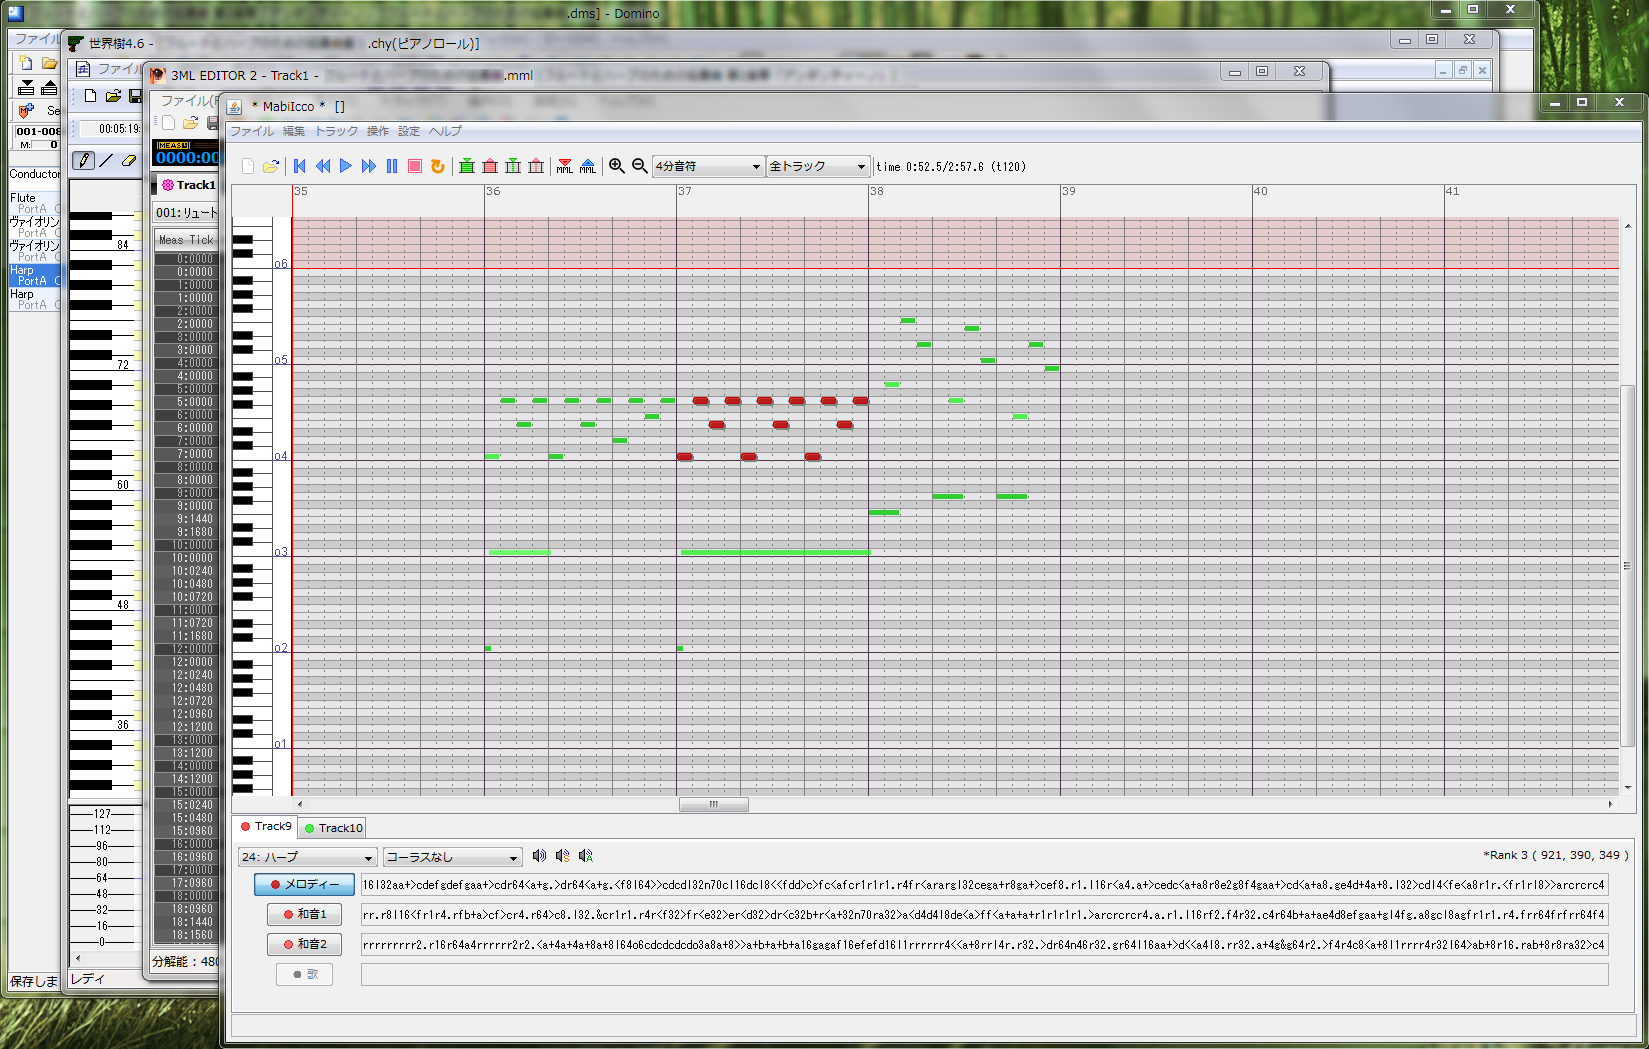Select the pencil tool in 世界樹 window
The image size is (1649, 1049).
[84, 160]
